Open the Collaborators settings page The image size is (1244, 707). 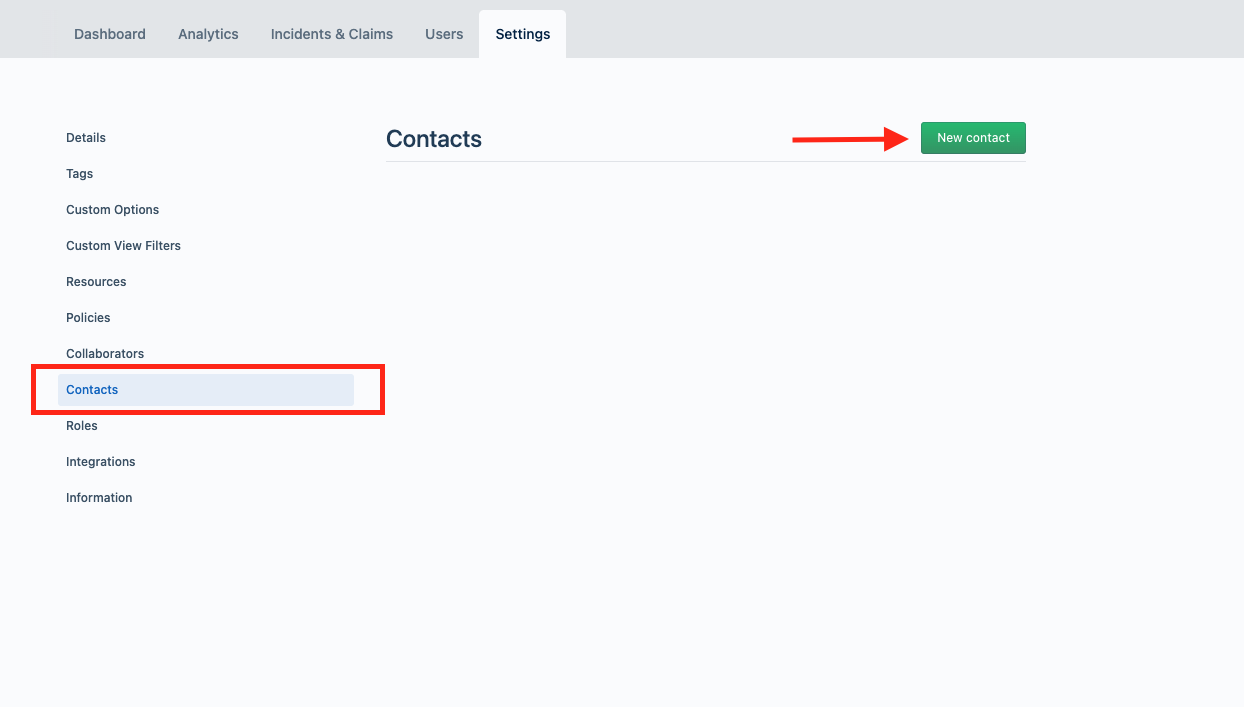pos(105,354)
